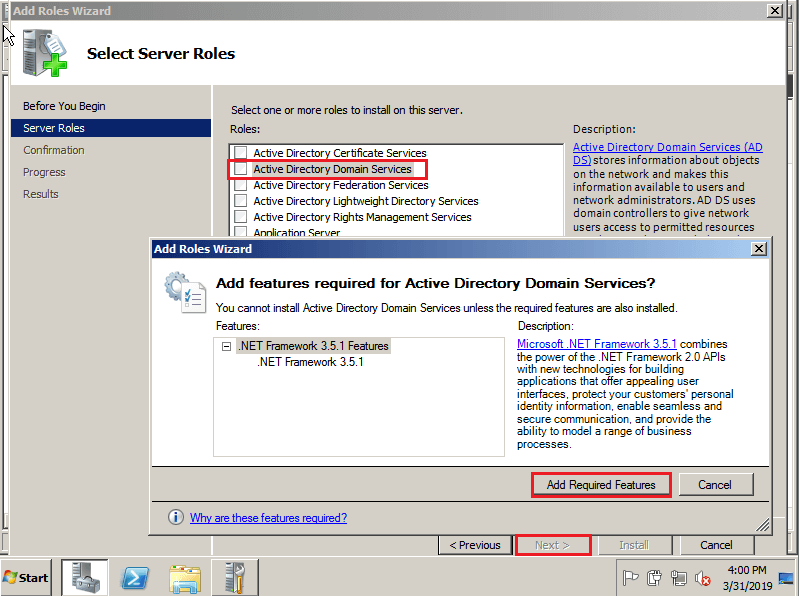Viewport: 799px width, 596px height.
Task: Collapse the .NET Framework 3.5.1 Features node
Action: [226, 346]
